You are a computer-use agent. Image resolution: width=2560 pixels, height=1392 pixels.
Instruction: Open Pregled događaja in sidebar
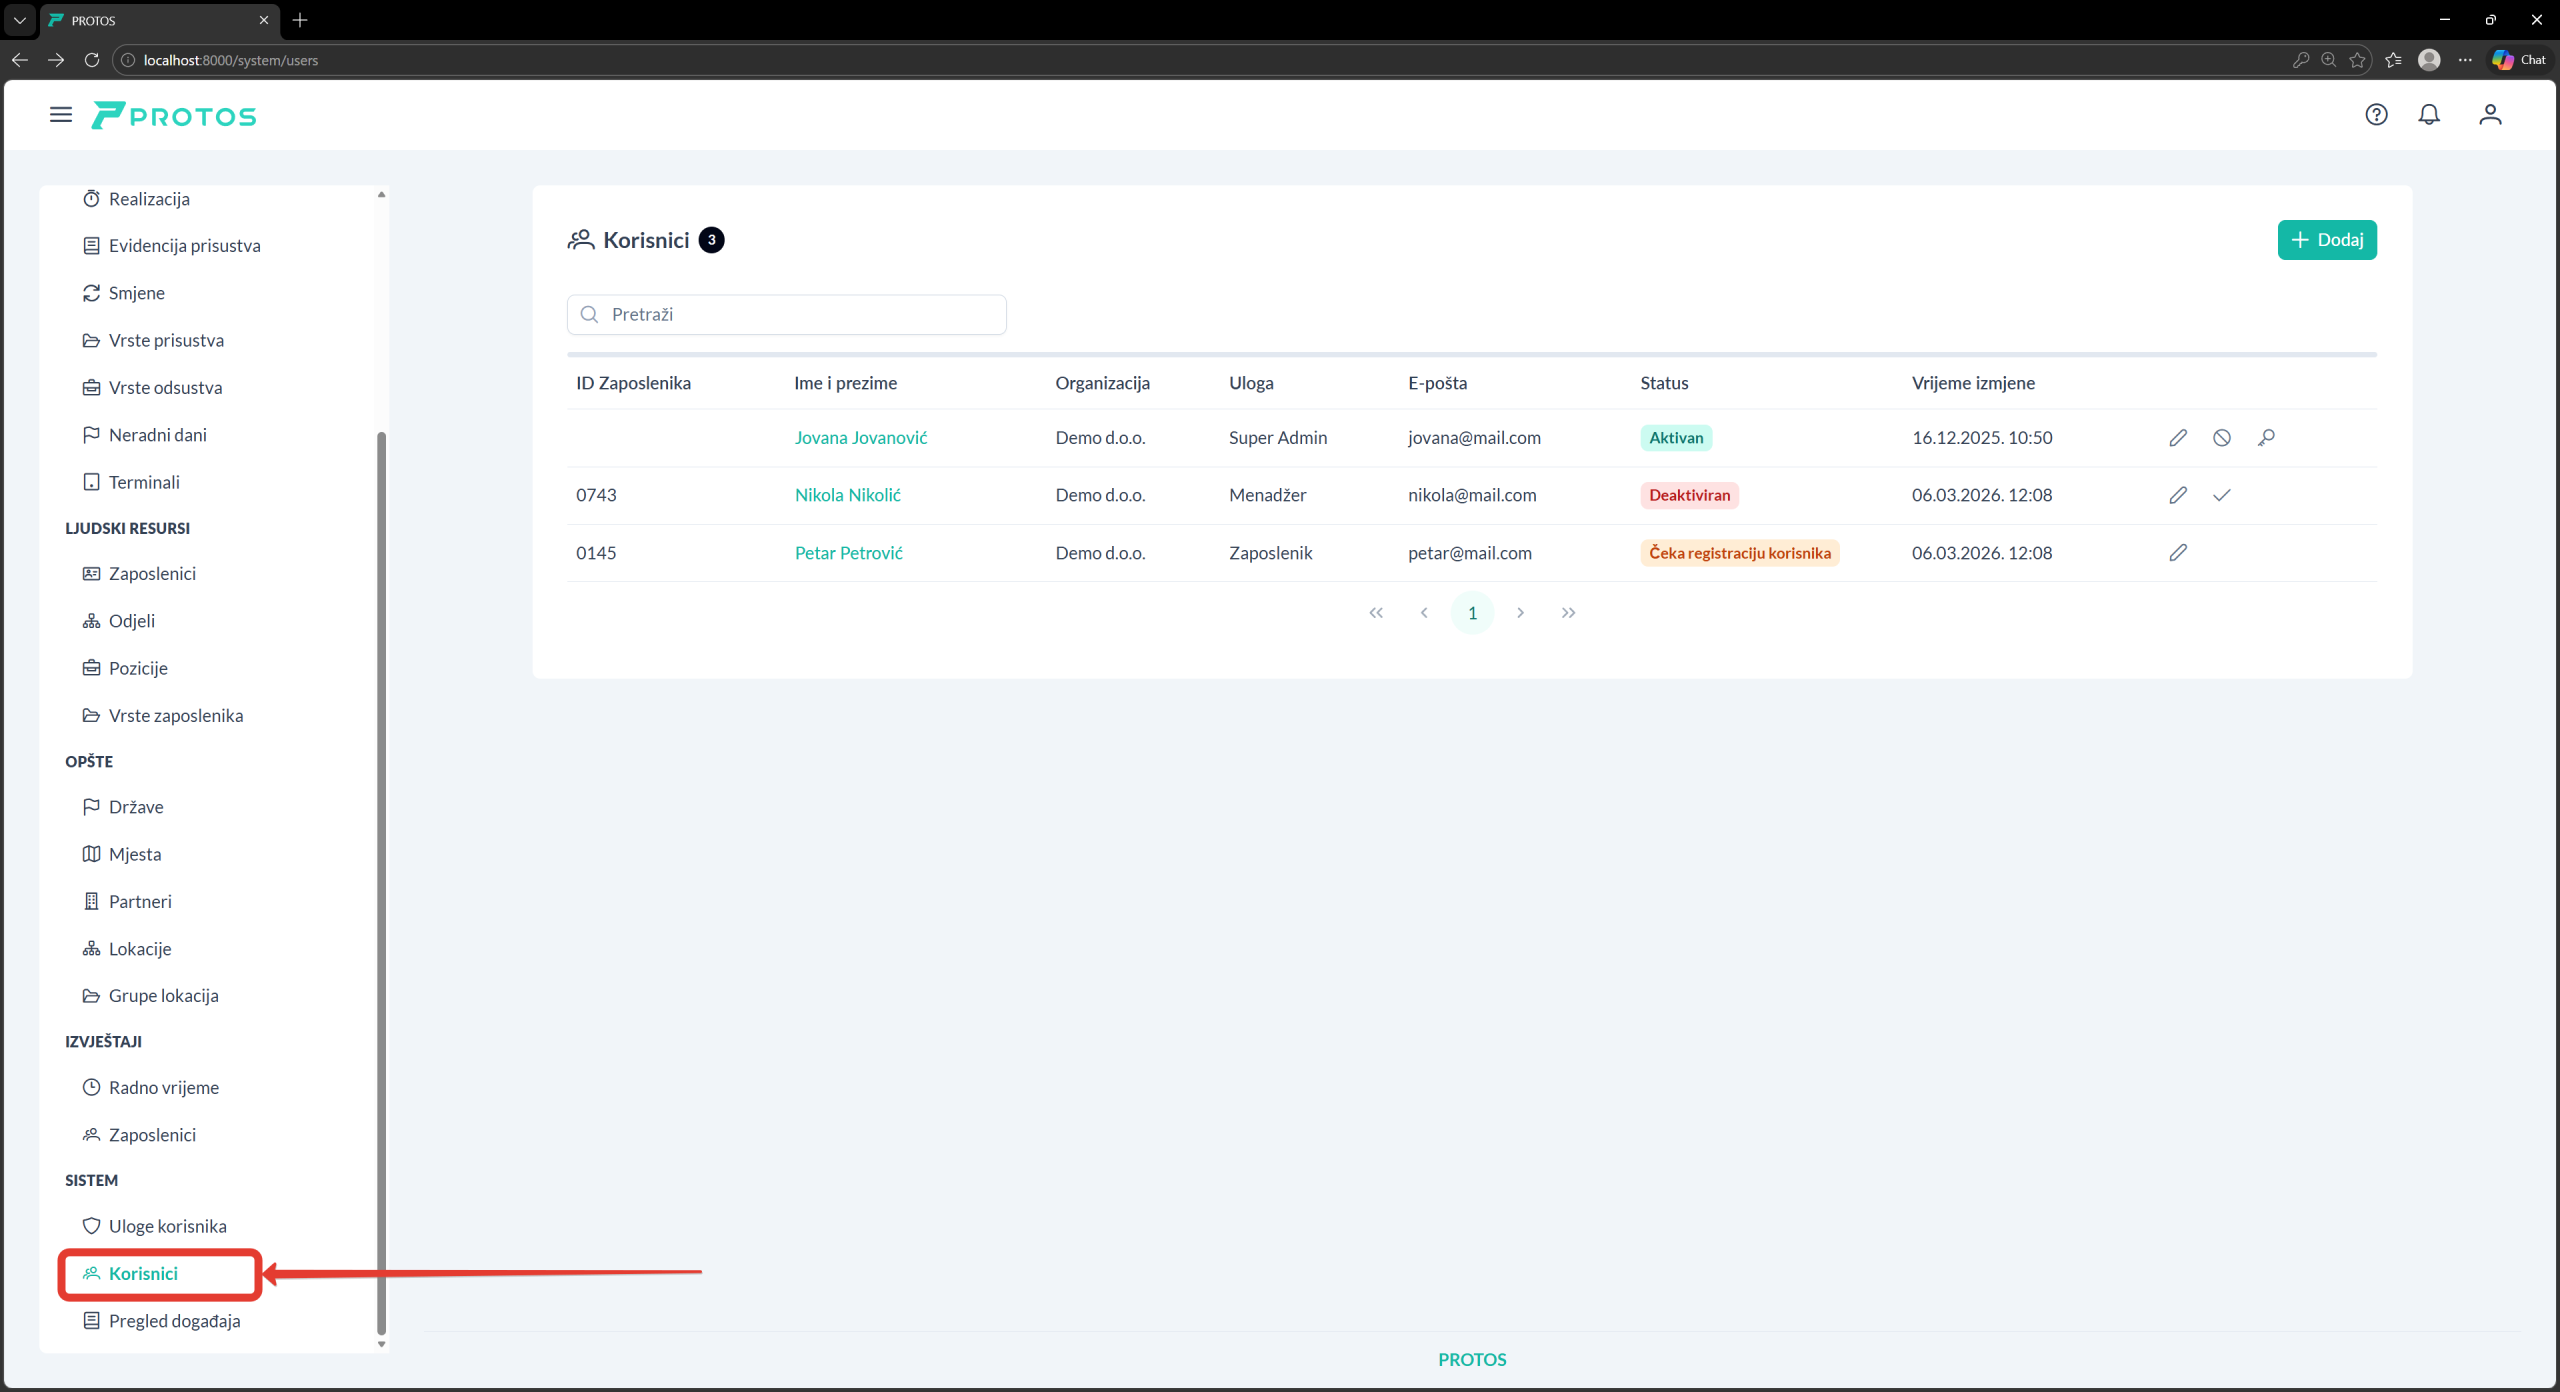click(x=174, y=1321)
